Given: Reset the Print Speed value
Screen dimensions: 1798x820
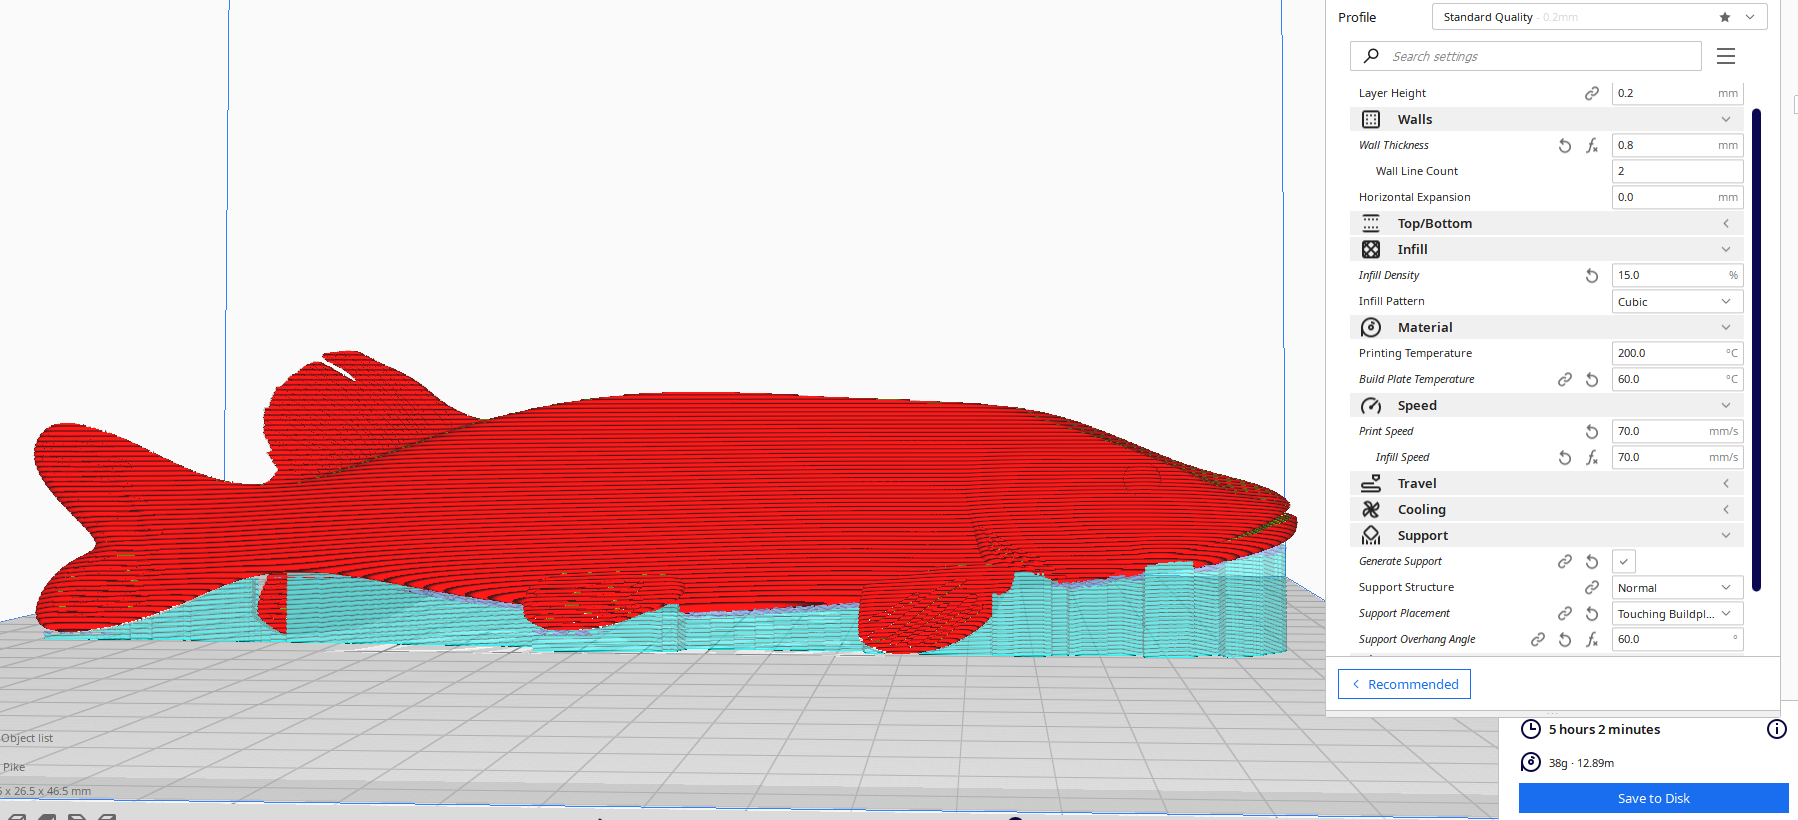Looking at the screenshot, I should (1592, 432).
